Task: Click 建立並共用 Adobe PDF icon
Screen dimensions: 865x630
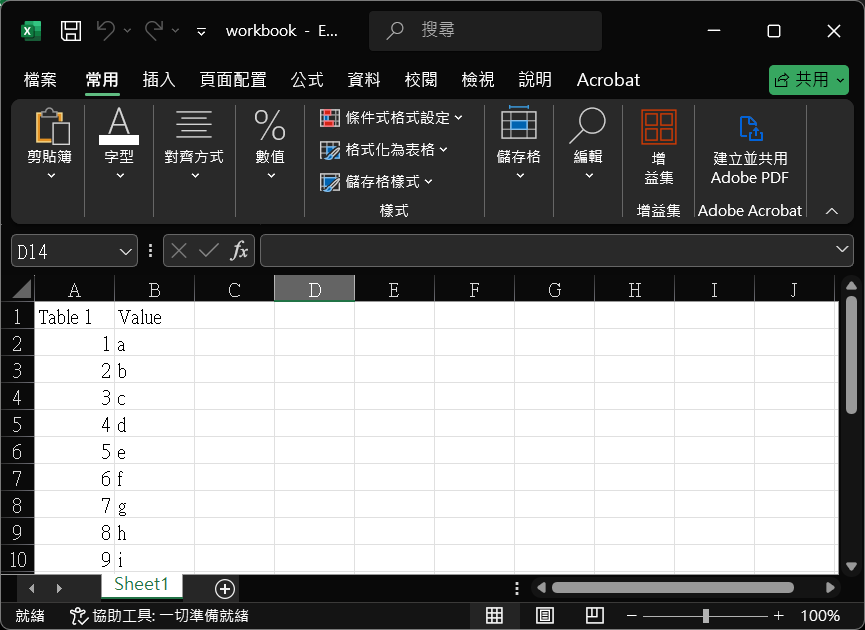Action: (x=749, y=128)
